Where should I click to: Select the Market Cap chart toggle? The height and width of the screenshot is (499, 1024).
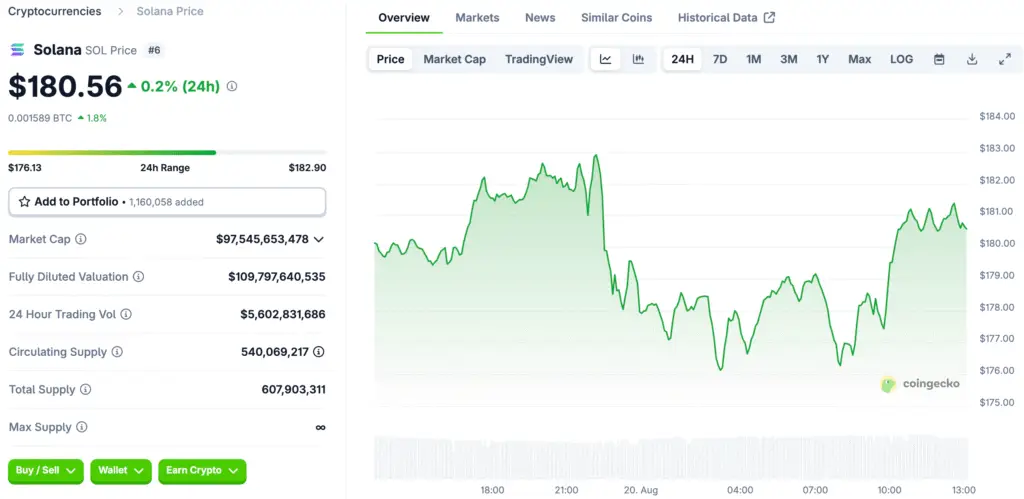pyautogui.click(x=455, y=59)
